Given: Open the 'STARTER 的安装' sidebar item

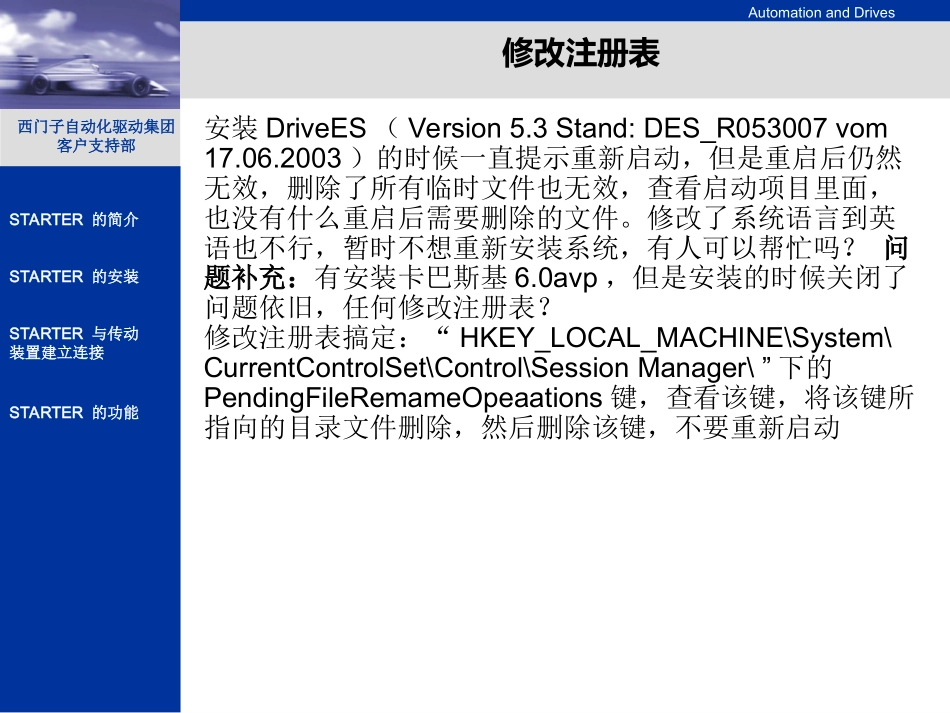Looking at the screenshot, I should coord(74,276).
